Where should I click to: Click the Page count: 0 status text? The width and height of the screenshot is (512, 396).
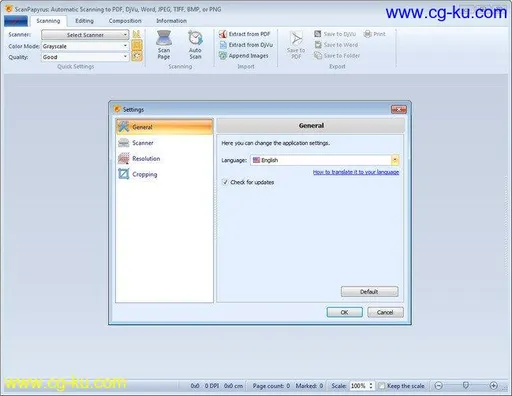click(x=271, y=386)
